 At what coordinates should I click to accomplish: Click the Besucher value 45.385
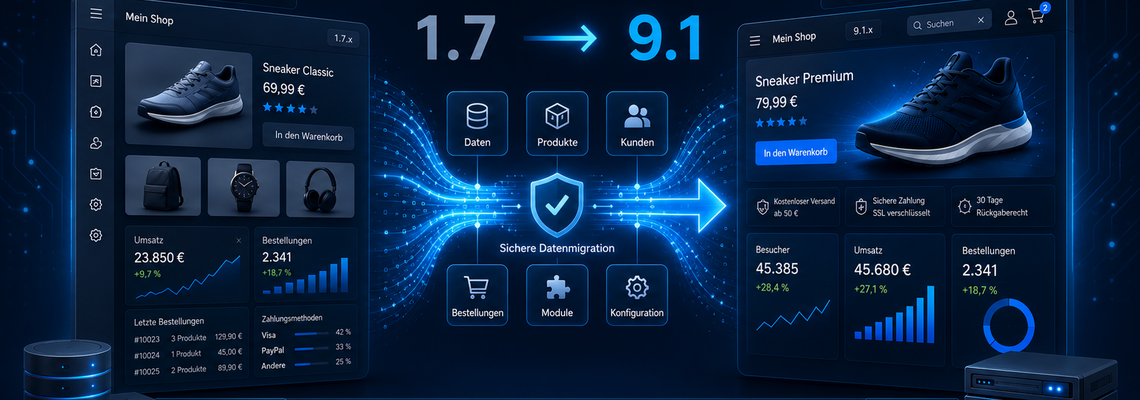coord(777,269)
